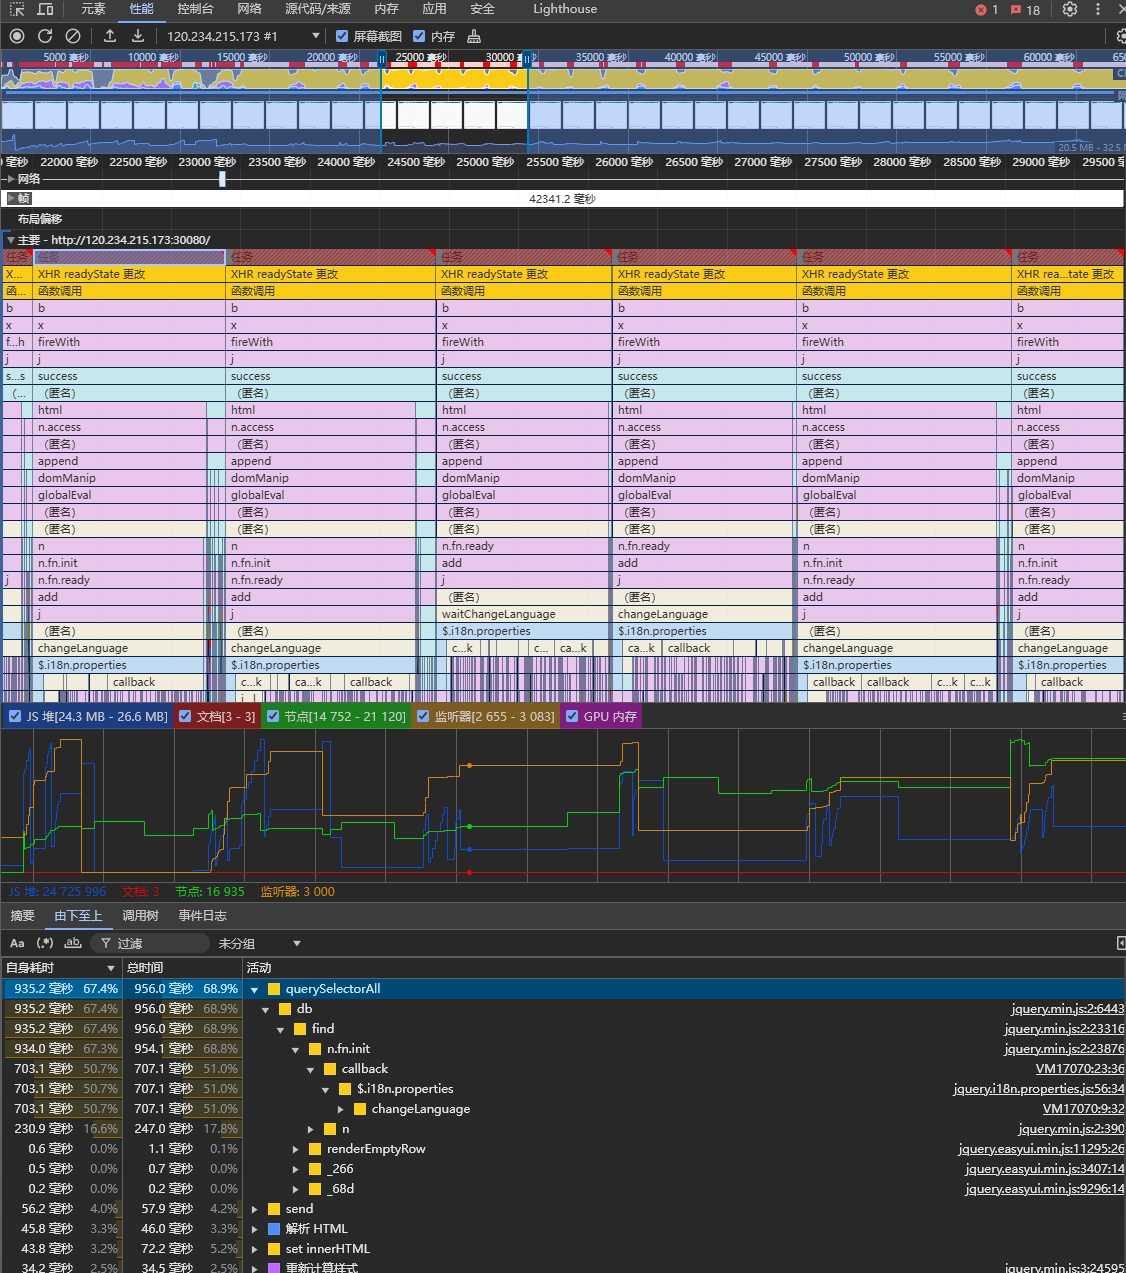Click the issues count badge showing 18
Image resolution: width=1126 pixels, height=1273 pixels.
1025,10
